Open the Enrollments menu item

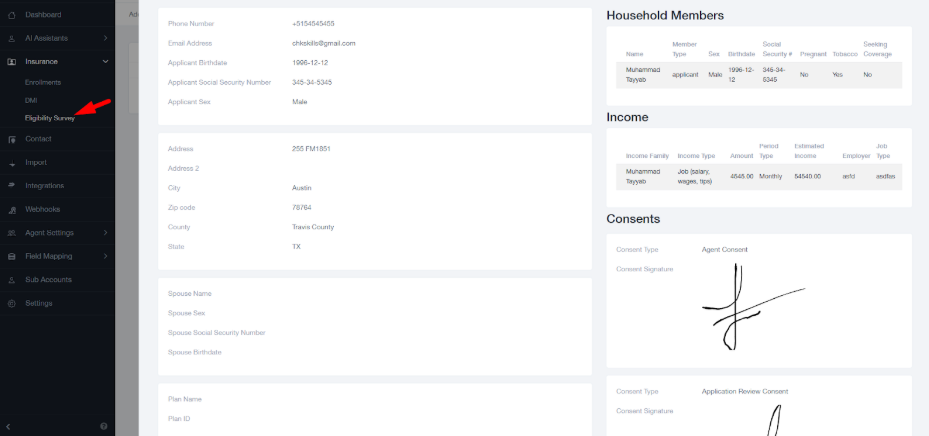(x=43, y=84)
